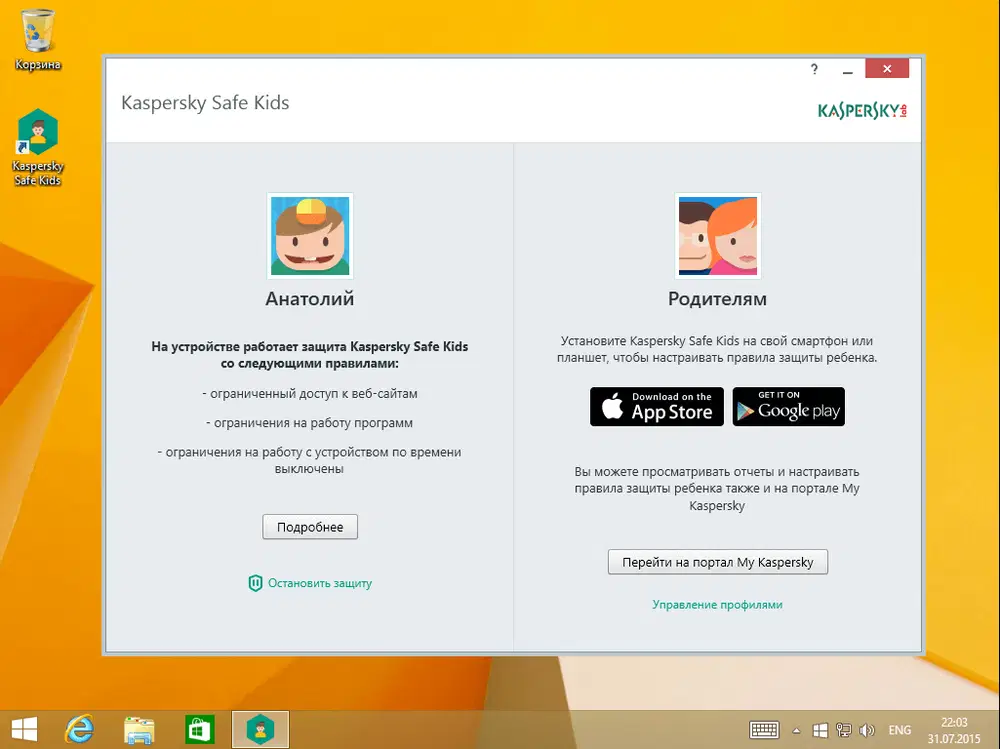Screen dimensions: 1000x749
Task: Open the clock showing 22:03
Action: (954, 730)
